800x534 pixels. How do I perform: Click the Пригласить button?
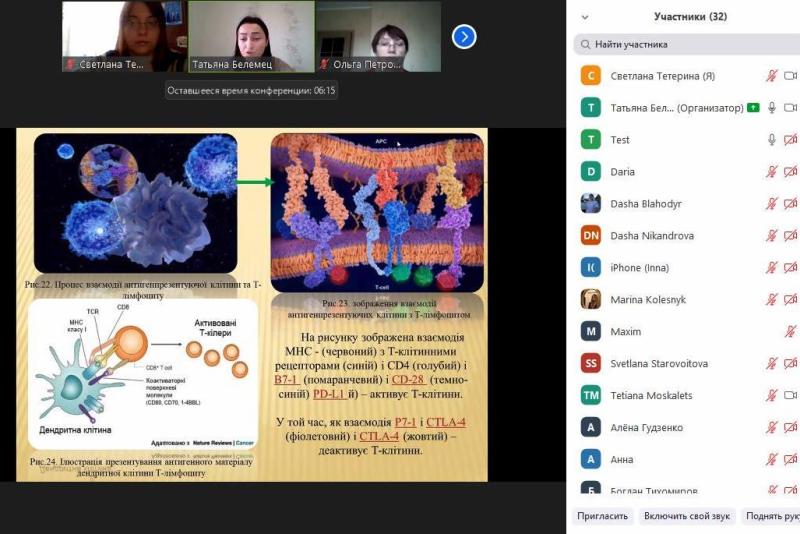[602, 516]
